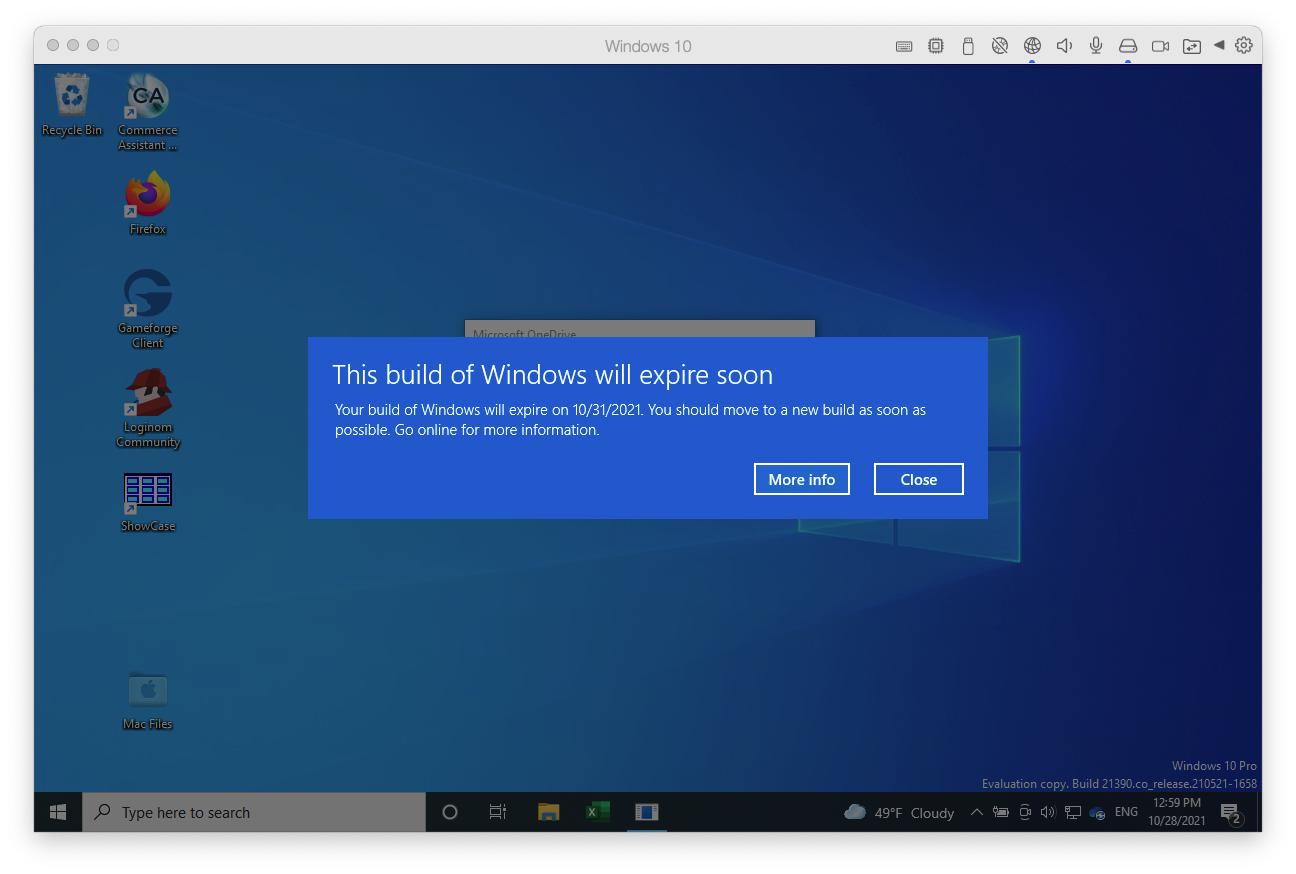Click the More info button
Screen dimensions: 1296x874
click(x=802, y=479)
